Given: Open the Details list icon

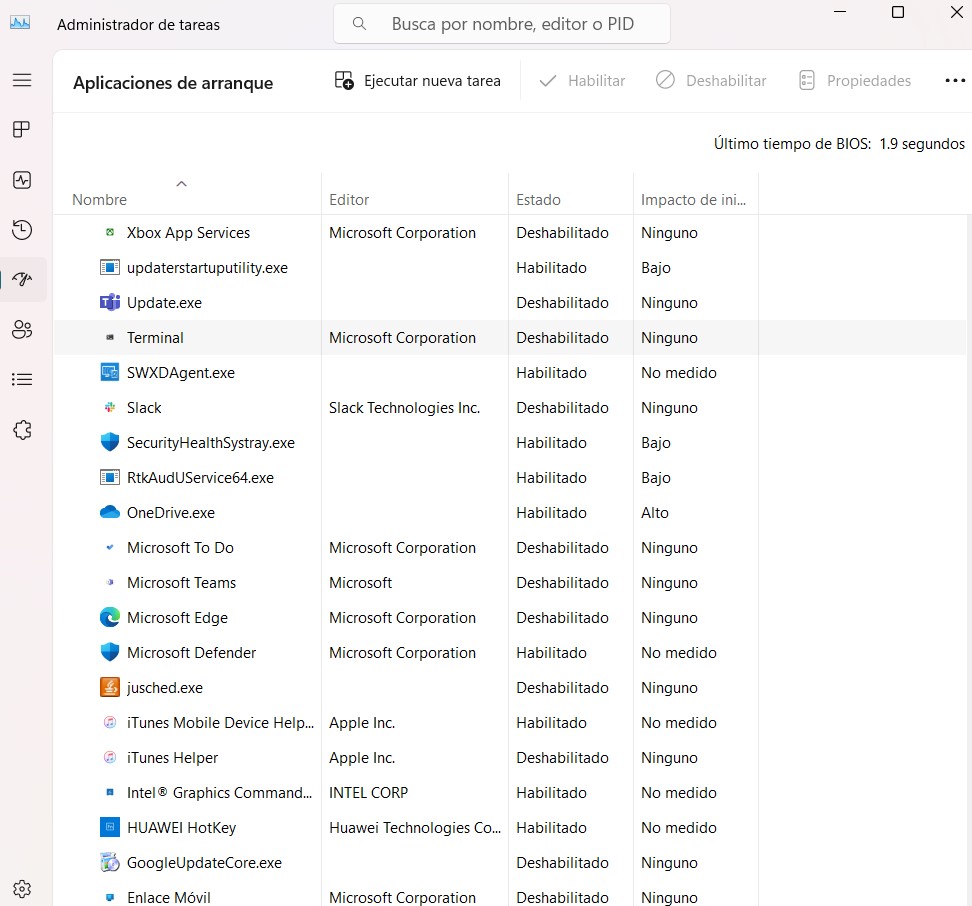Looking at the screenshot, I should click(22, 380).
